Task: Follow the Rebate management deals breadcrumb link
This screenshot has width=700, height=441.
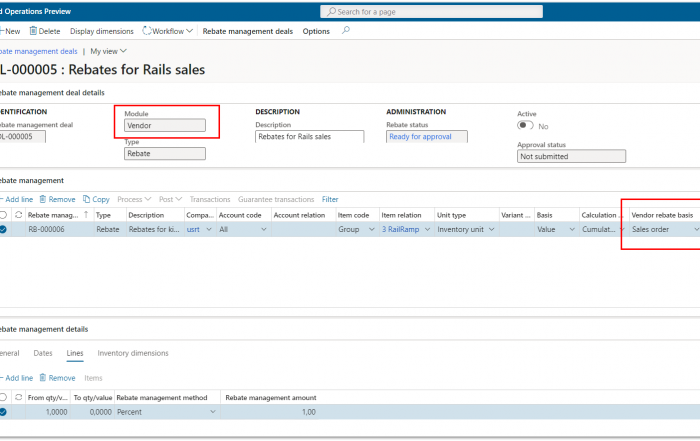Action: (39, 51)
